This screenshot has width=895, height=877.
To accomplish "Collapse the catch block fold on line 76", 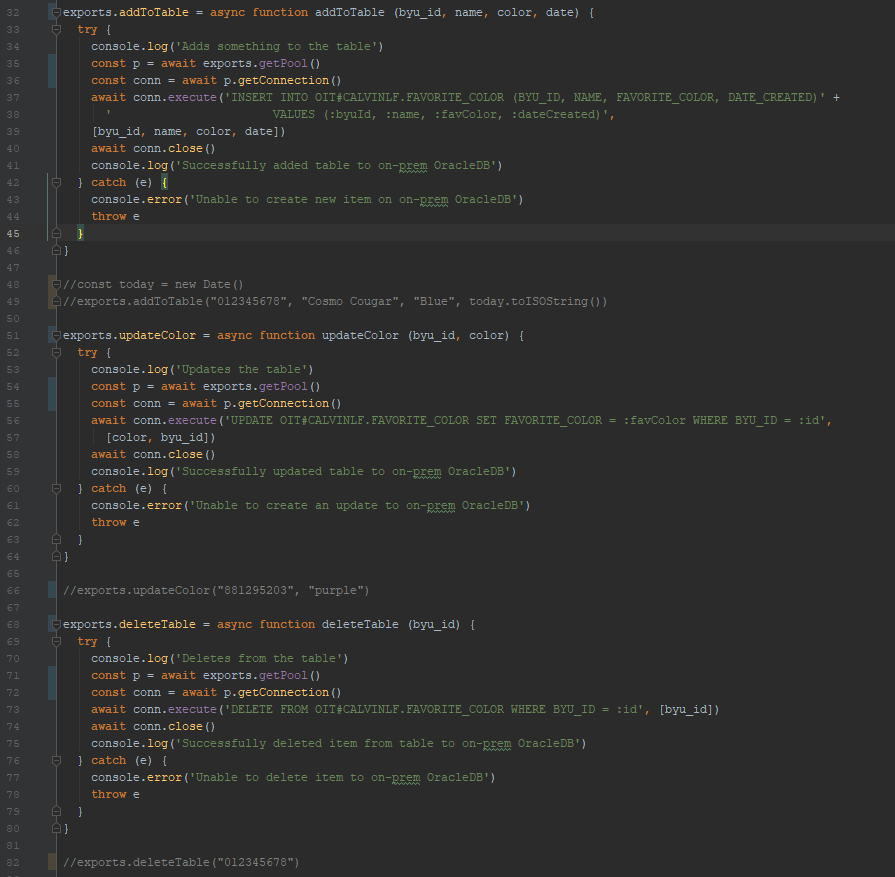I will coord(56,760).
